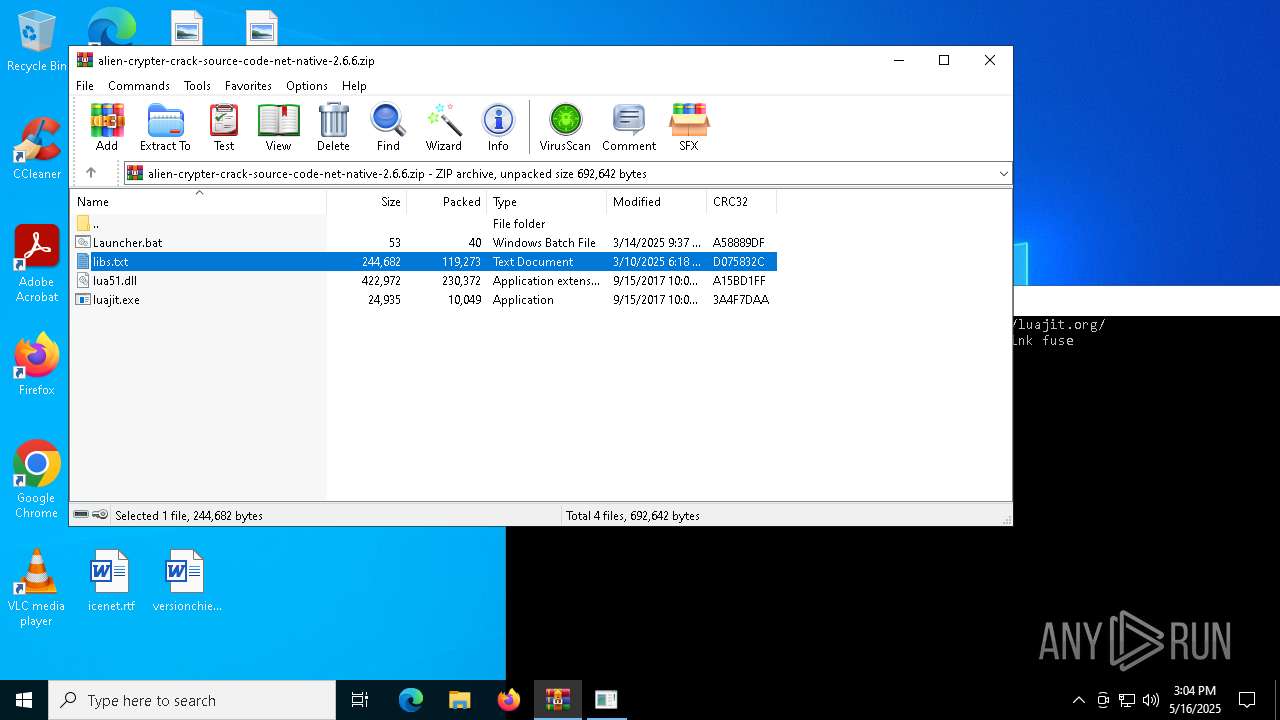
Task: Sort by the Name column header
Action: pyautogui.click(x=198, y=202)
